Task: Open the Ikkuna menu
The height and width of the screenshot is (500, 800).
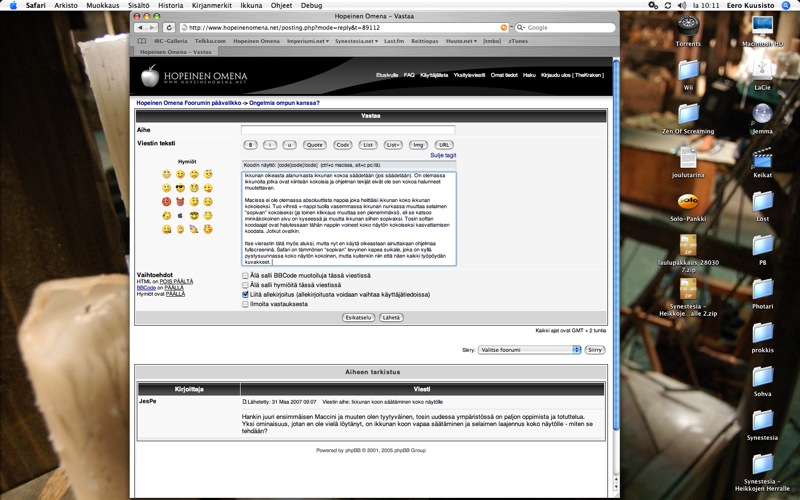Action: tap(251, 5)
